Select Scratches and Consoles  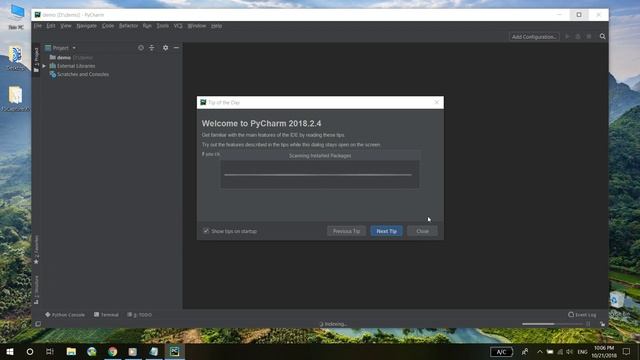pyautogui.click(x=83, y=74)
